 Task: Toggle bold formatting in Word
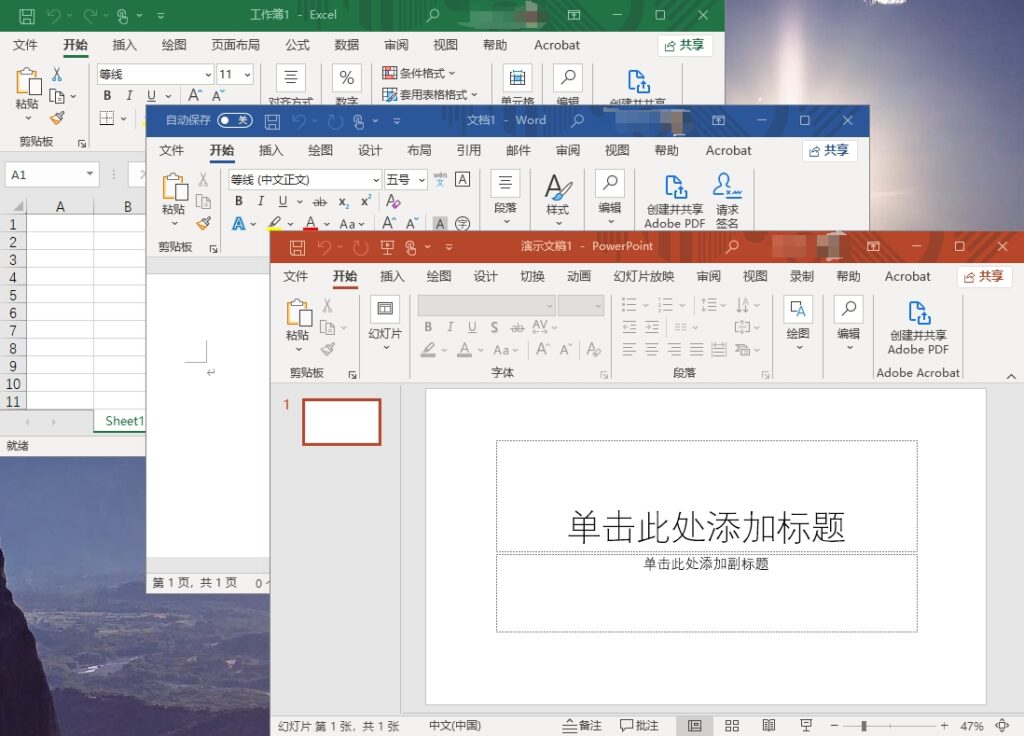238,201
